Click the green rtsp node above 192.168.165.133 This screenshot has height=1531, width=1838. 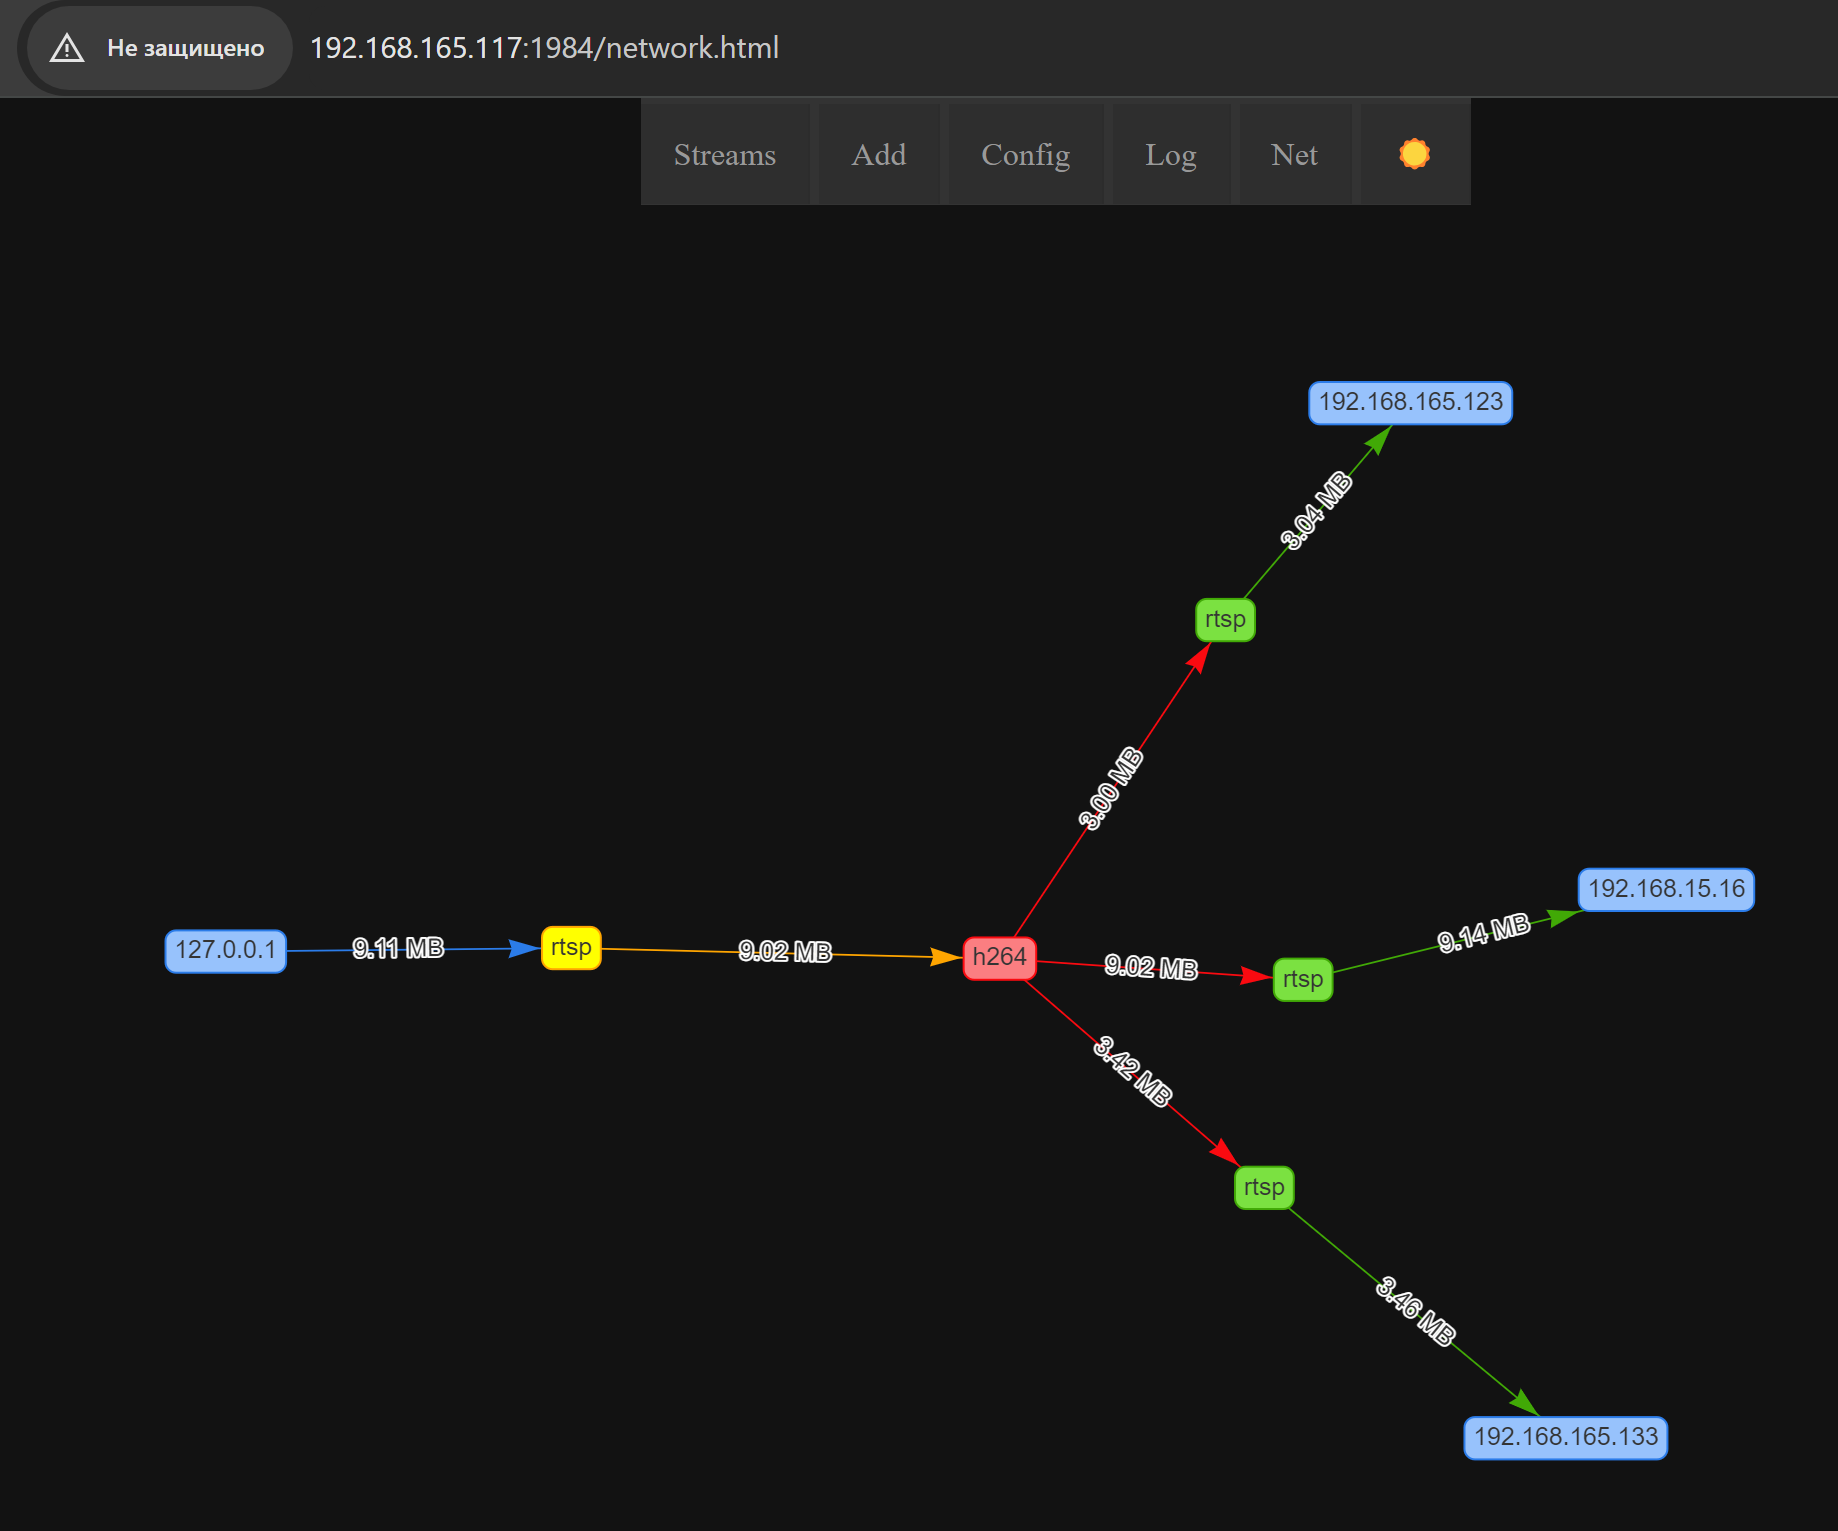[x=1264, y=1188]
